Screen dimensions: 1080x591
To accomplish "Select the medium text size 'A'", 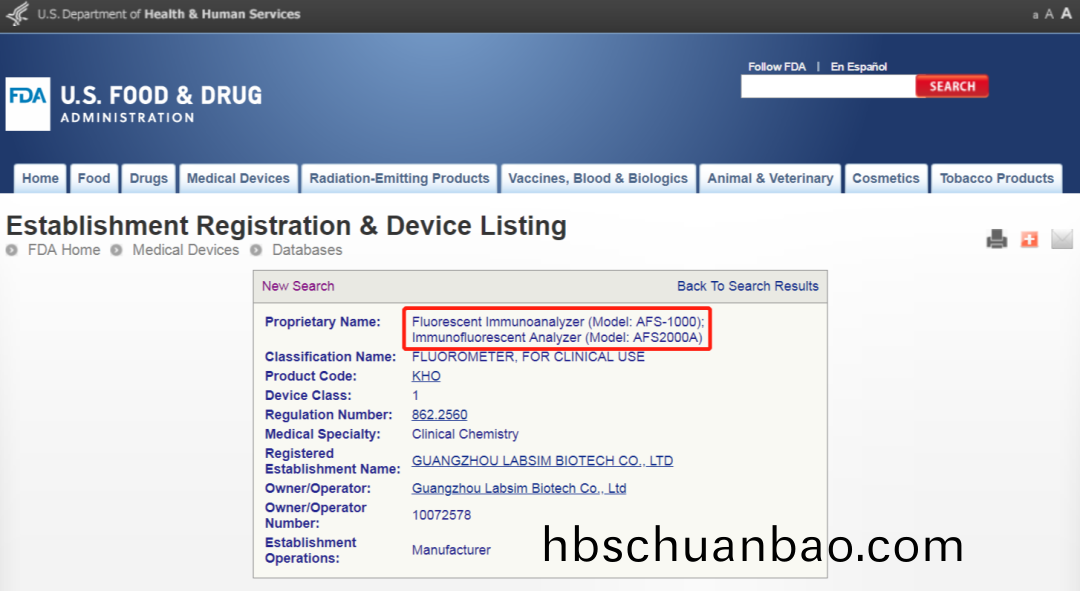I will pos(1049,14).
